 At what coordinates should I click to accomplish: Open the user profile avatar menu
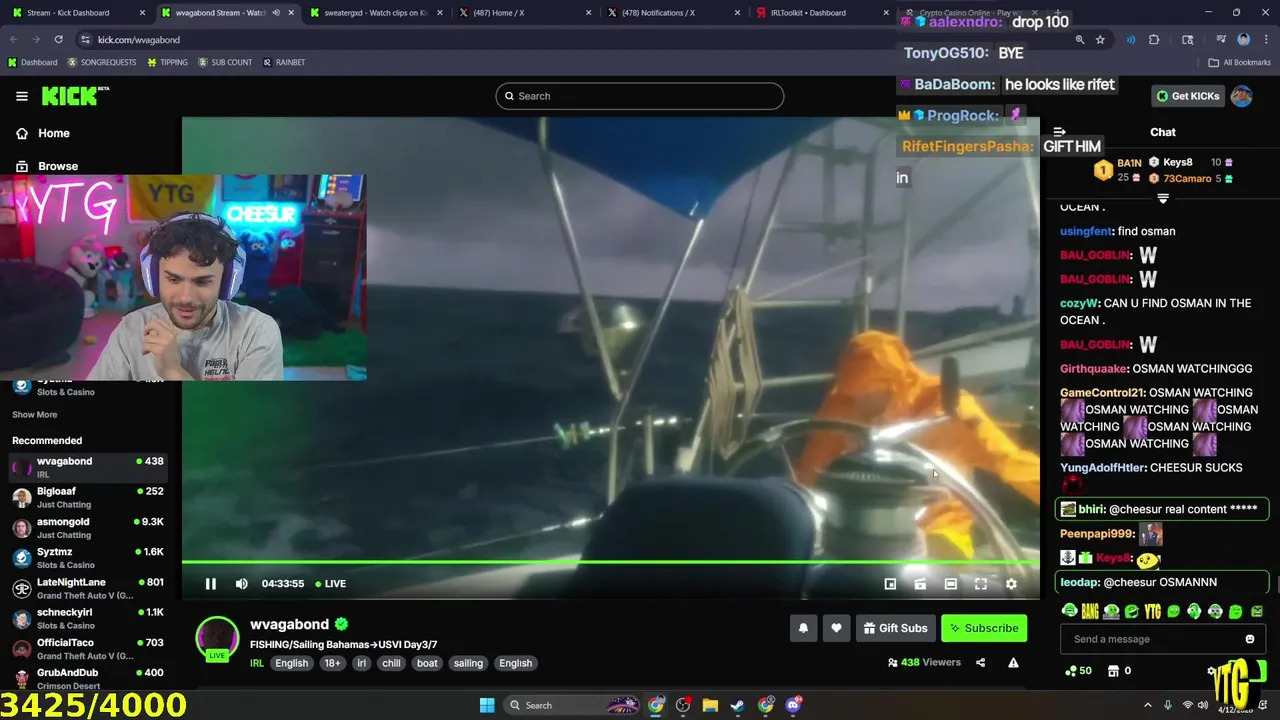click(x=1242, y=96)
